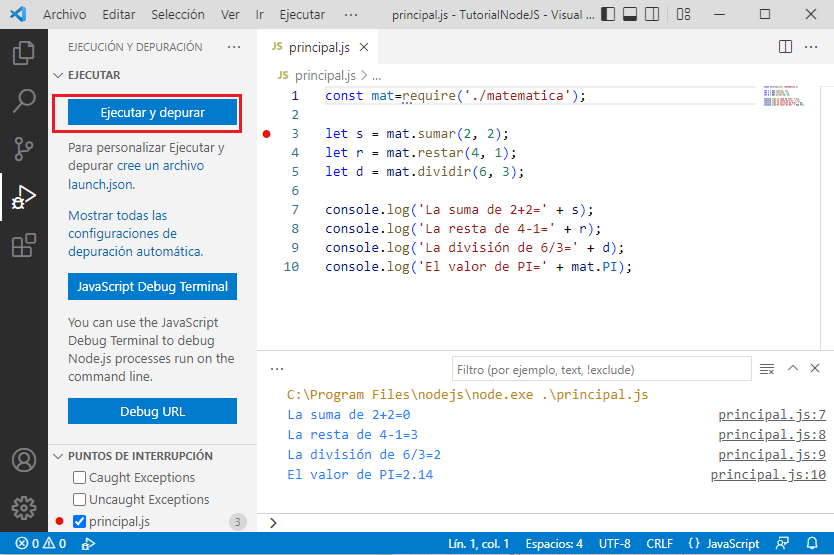Open the Ver menu
Image resolution: width=834 pixels, height=555 pixels.
click(230, 14)
